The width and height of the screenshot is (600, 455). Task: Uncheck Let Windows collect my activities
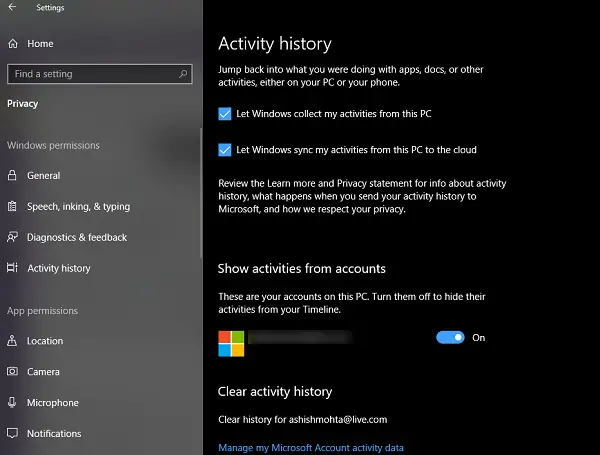[x=225, y=114]
